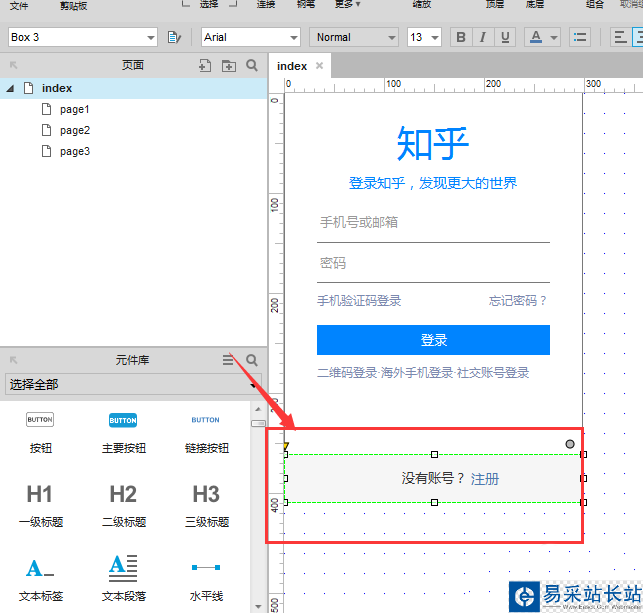
Task: Toggle italic text formatting
Action: tap(483, 37)
